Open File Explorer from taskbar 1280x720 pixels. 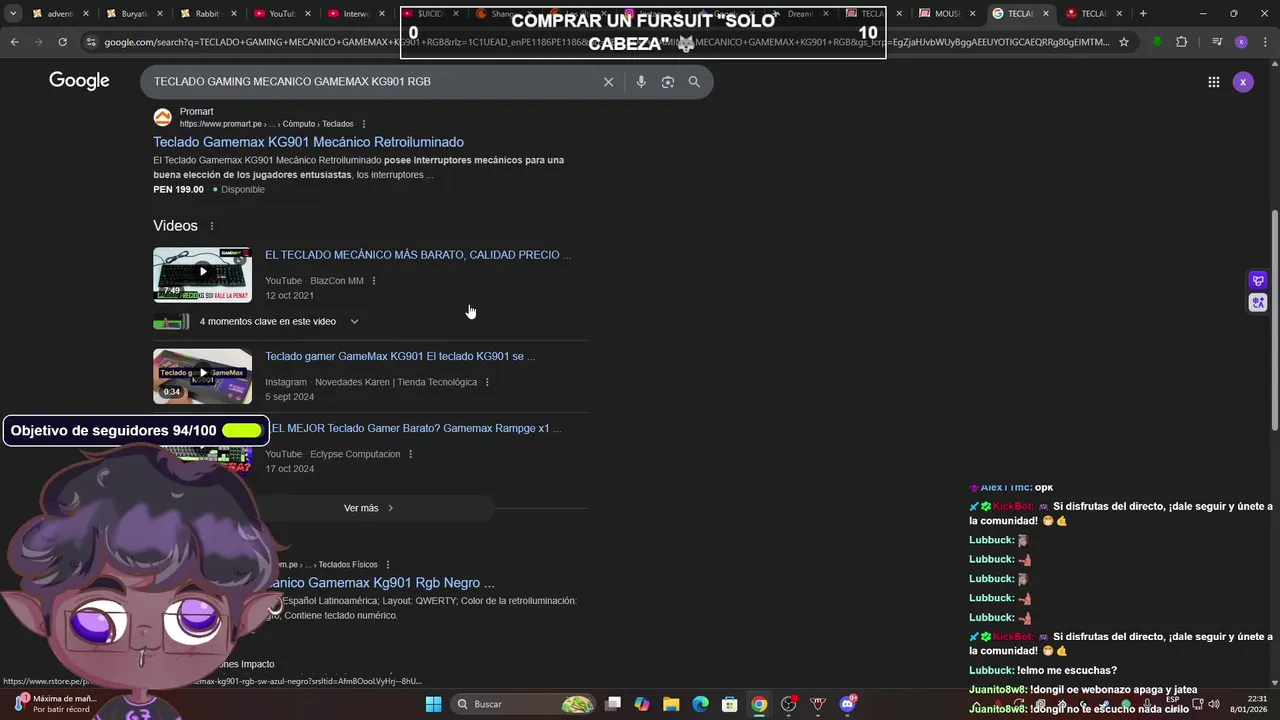click(671, 704)
